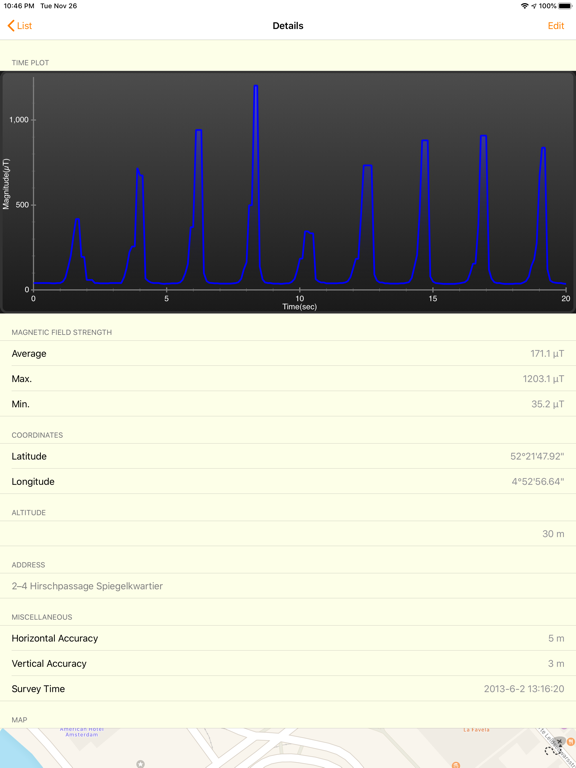The height and width of the screenshot is (768, 576).
Task: Select the Horizontal Accuracy row
Action: click(x=288, y=639)
